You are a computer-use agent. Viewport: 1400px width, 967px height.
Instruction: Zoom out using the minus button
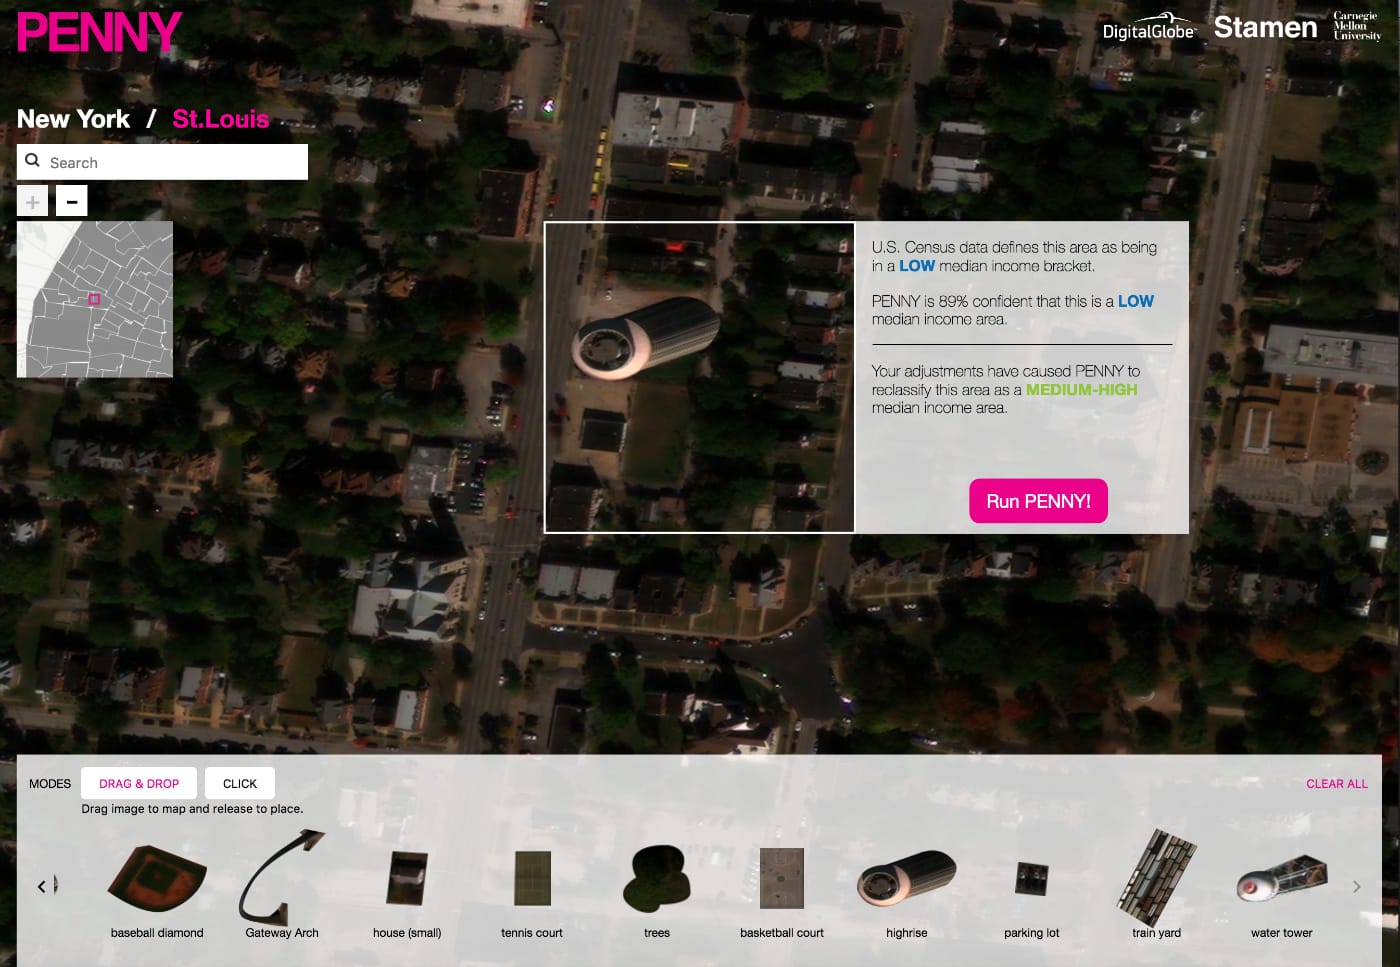click(71, 200)
